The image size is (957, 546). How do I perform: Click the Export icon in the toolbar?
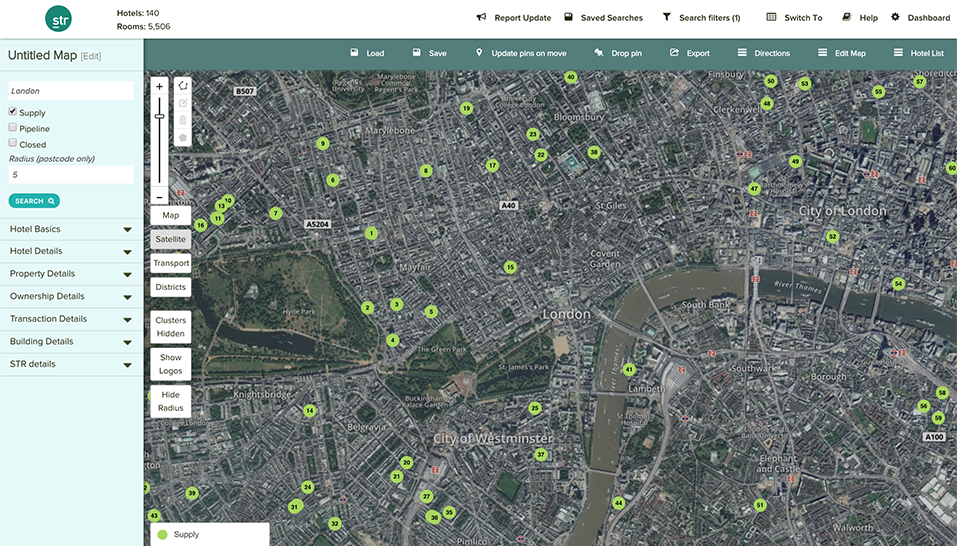675,53
